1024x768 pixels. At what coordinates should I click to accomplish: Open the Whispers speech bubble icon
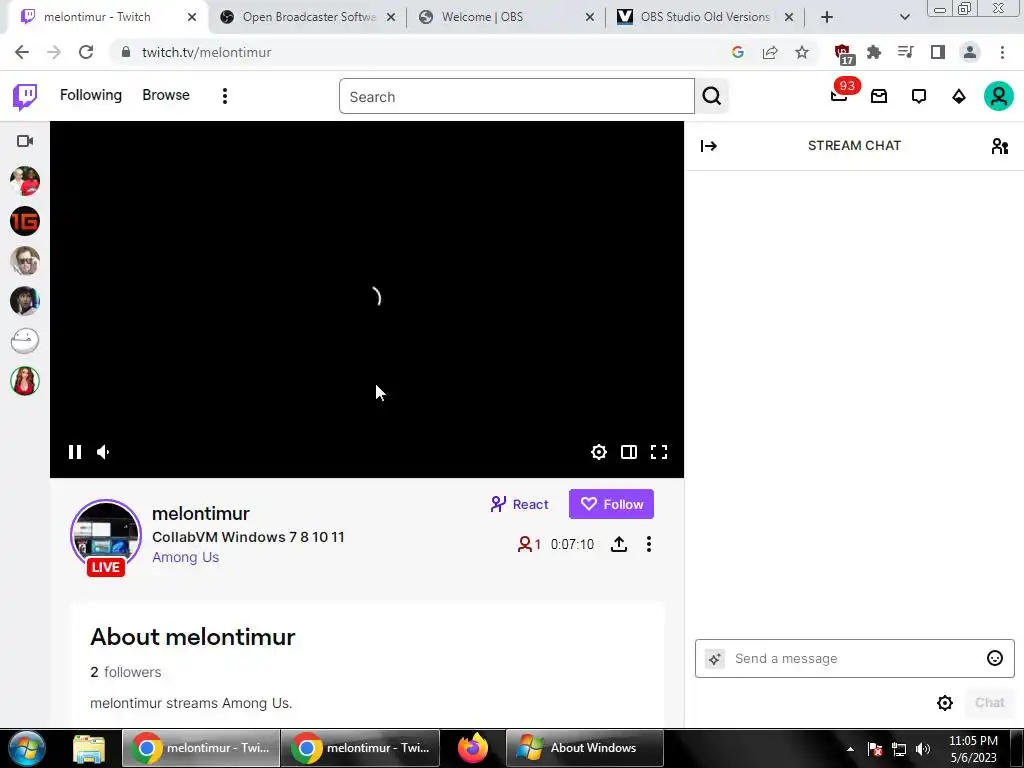(919, 97)
